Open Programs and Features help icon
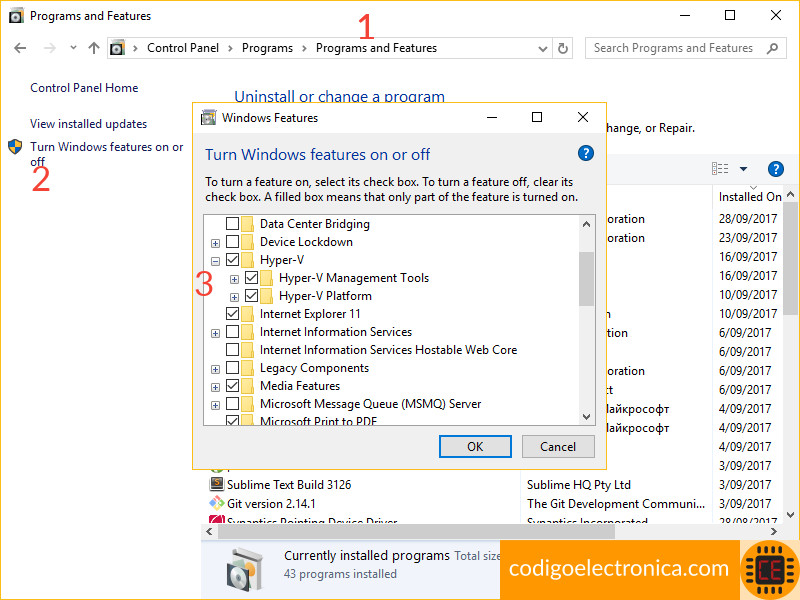800x600 pixels. click(x=776, y=169)
